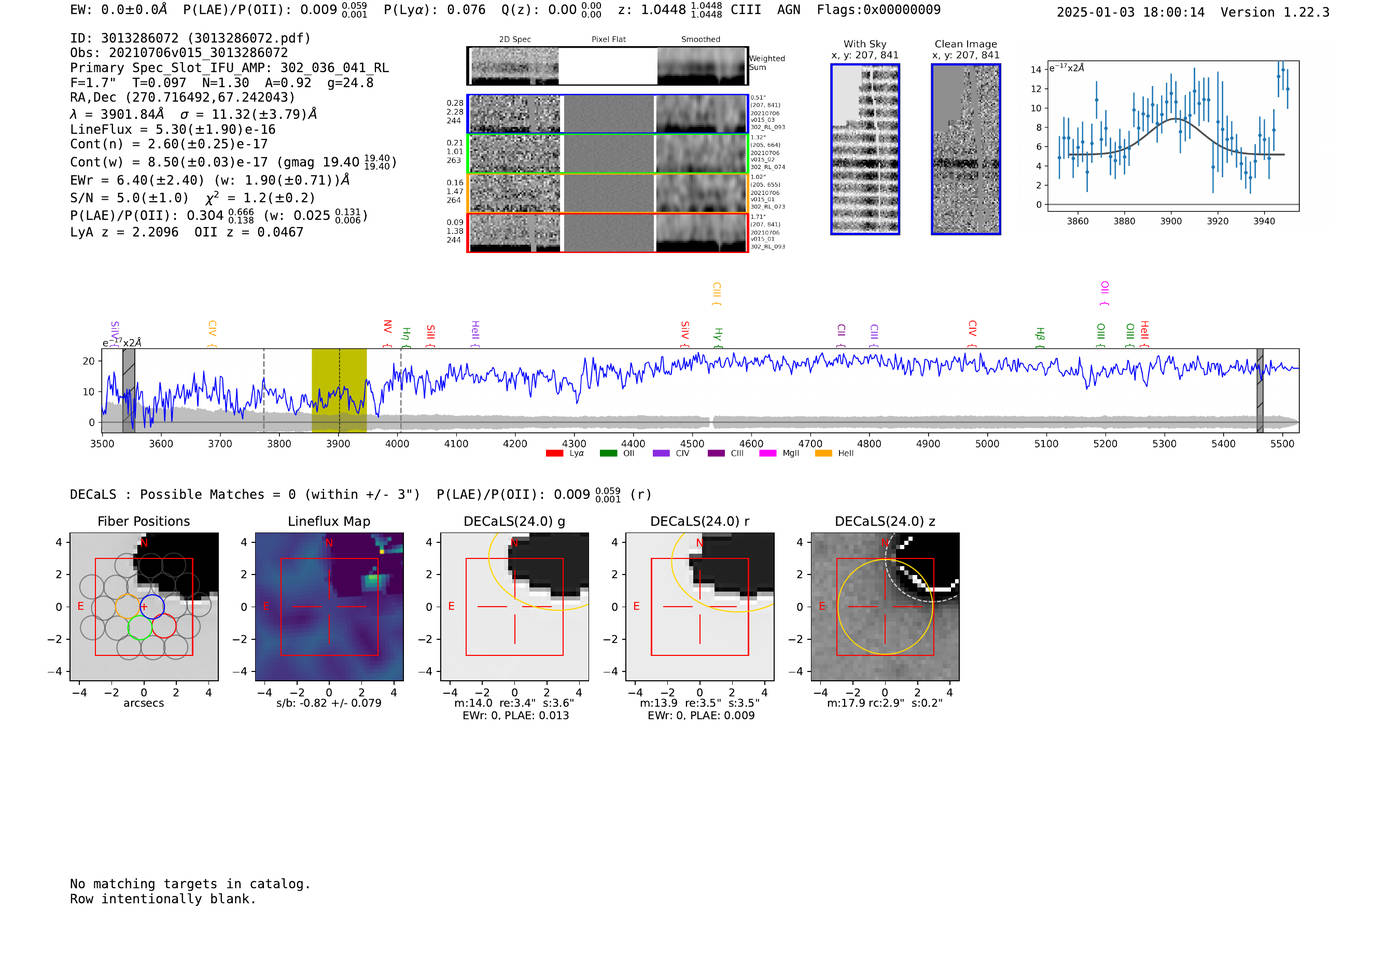Image resolution: width=1400 pixels, height=953 pixels.
Task: Click the 'Obs: 20210706v015_3013286072' line
Action: coord(179,53)
